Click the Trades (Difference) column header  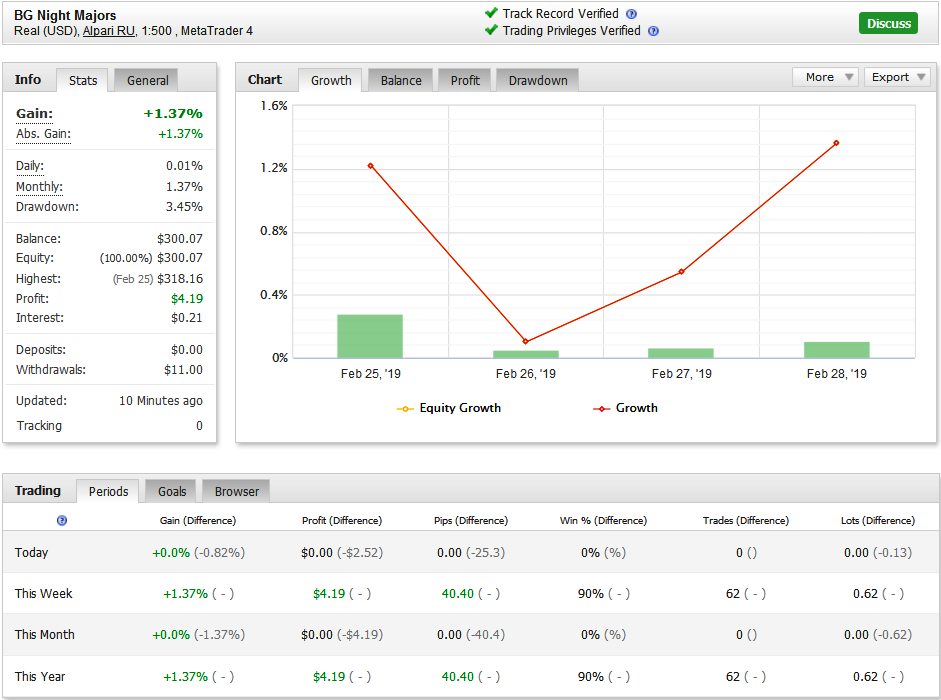click(746, 520)
